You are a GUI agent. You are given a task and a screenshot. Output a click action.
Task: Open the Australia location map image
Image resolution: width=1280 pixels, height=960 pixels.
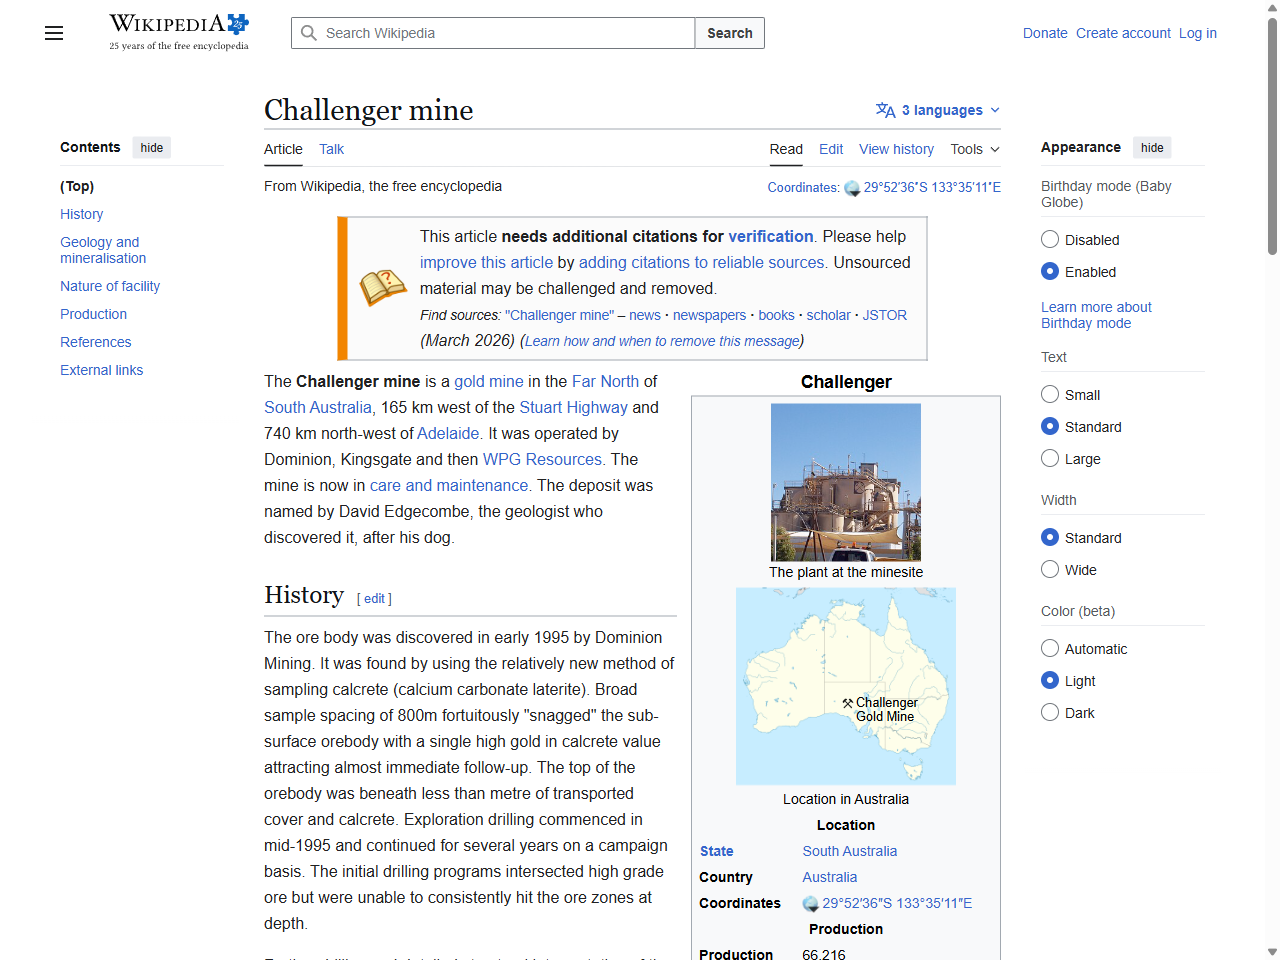(x=846, y=686)
